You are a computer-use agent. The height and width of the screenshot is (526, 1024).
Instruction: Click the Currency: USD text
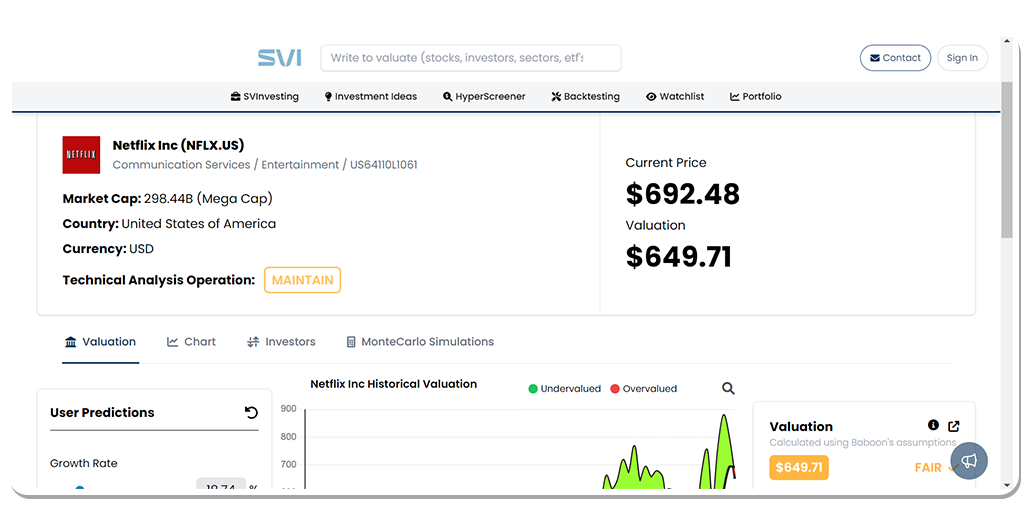pyautogui.click(x=108, y=249)
